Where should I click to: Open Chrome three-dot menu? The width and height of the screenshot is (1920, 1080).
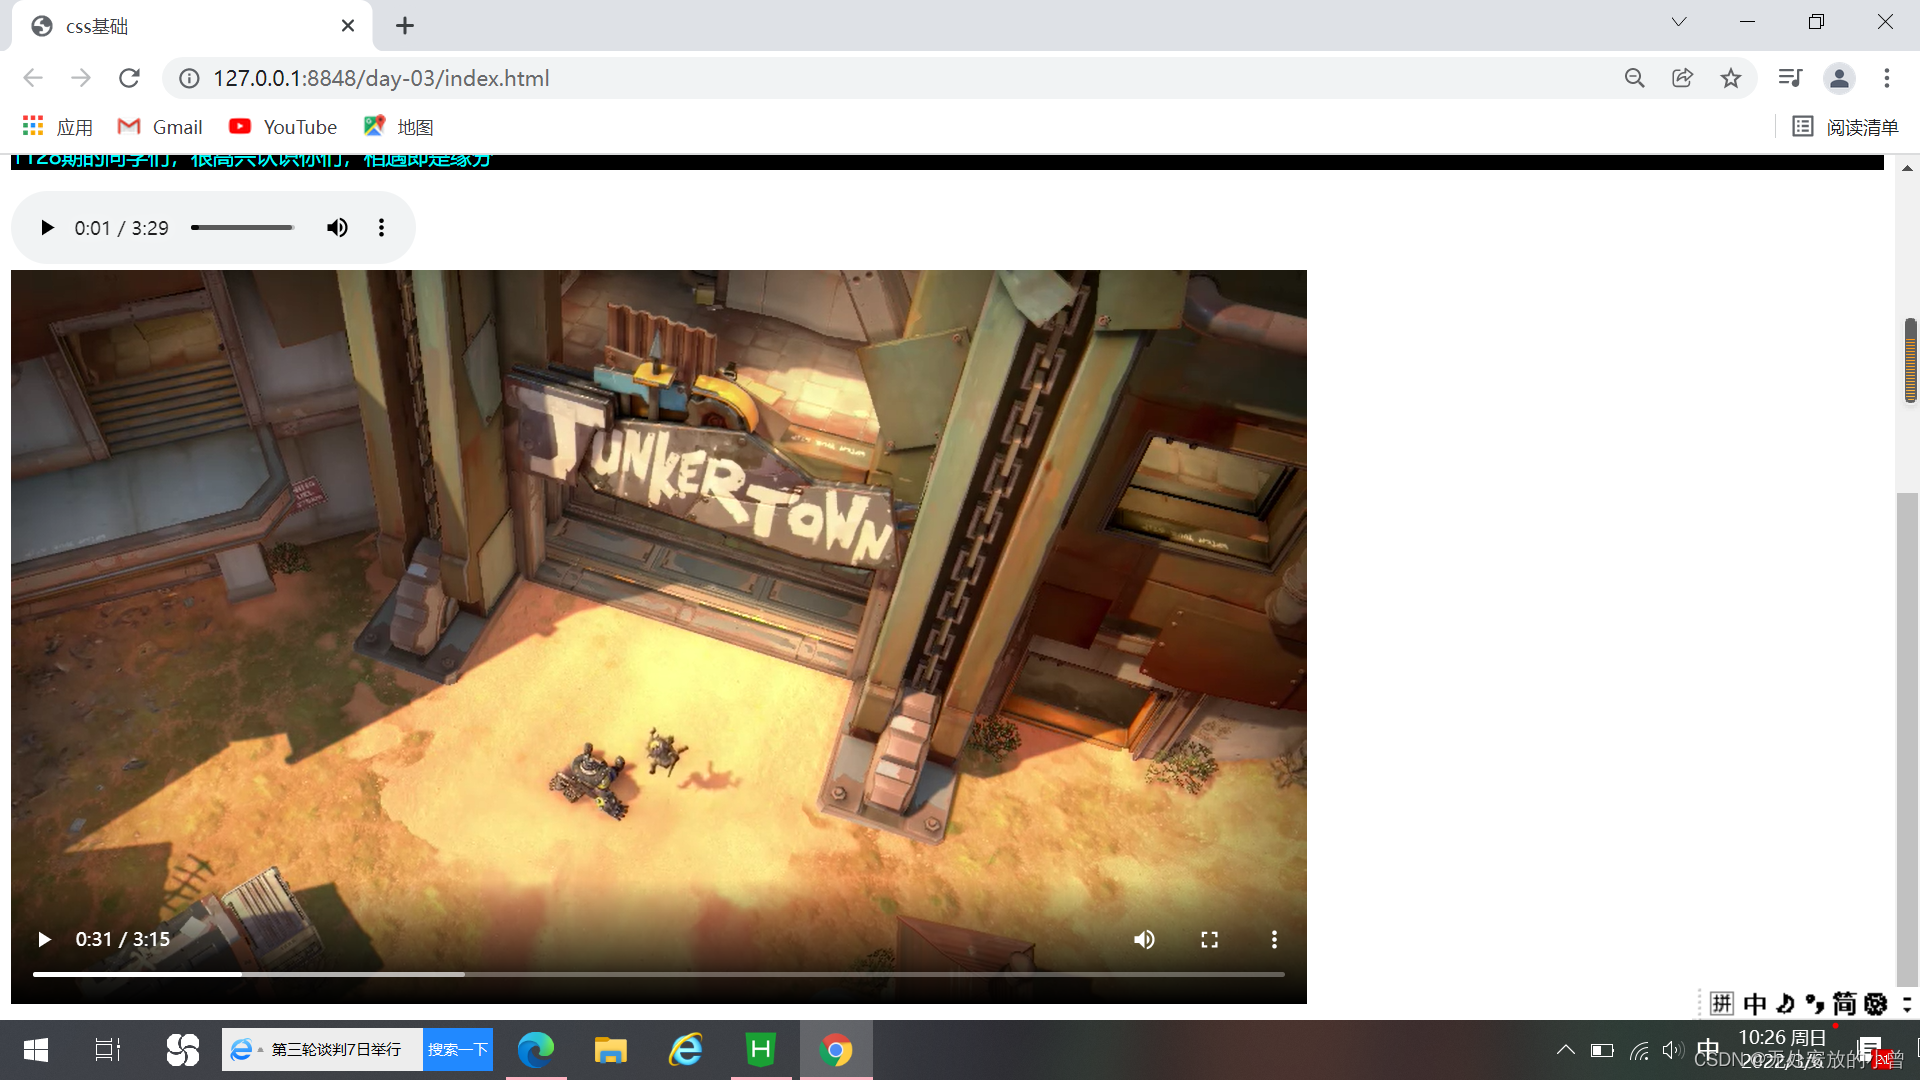1887,78
